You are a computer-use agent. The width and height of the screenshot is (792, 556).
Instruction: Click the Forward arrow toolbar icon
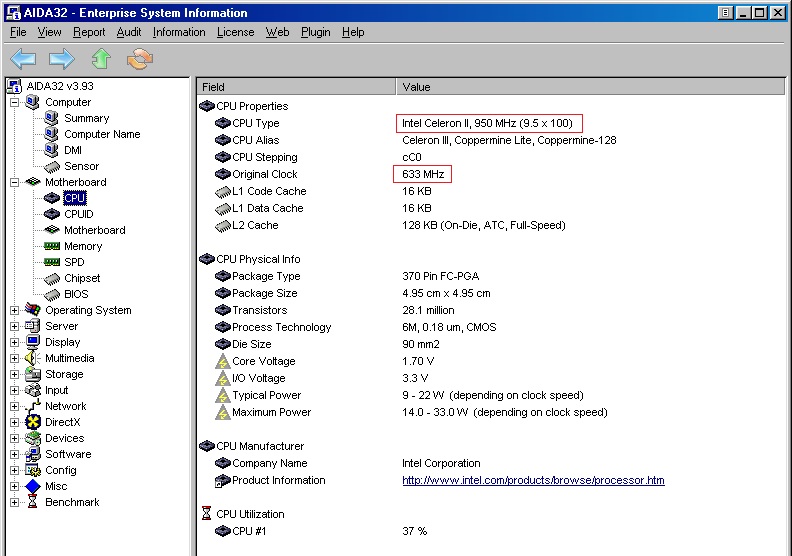point(62,59)
